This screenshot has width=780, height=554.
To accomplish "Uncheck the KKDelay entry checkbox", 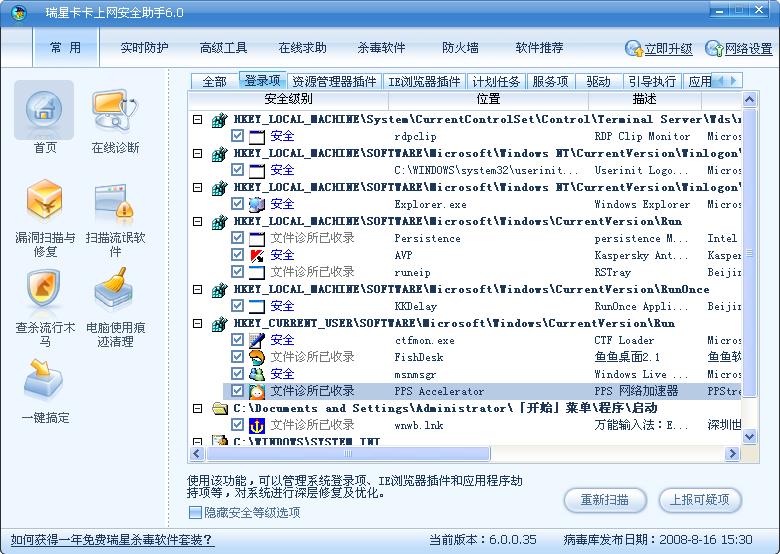I will pyautogui.click(x=237, y=306).
